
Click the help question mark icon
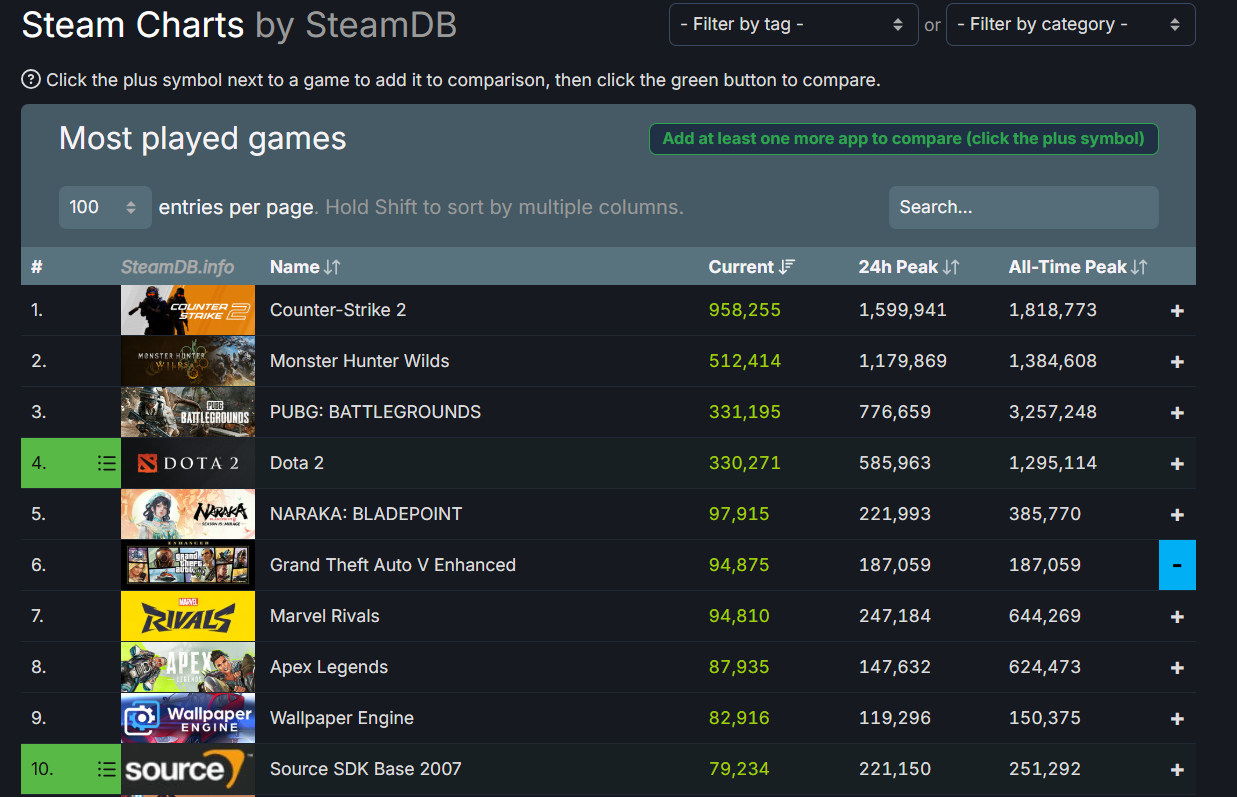click(x=31, y=80)
